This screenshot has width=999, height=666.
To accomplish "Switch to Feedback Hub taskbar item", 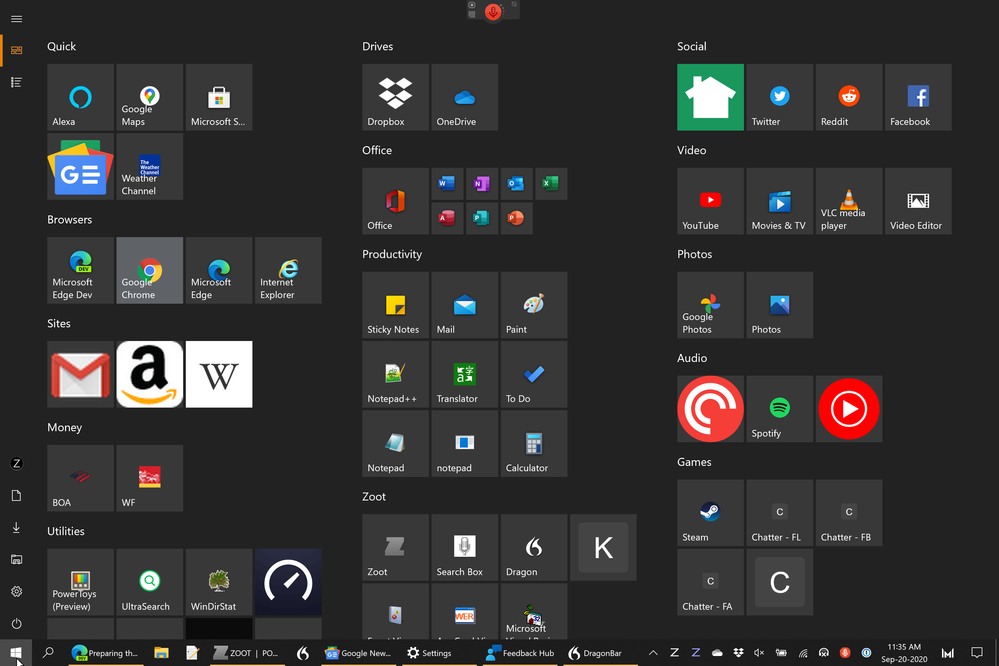I will pyautogui.click(x=520, y=653).
